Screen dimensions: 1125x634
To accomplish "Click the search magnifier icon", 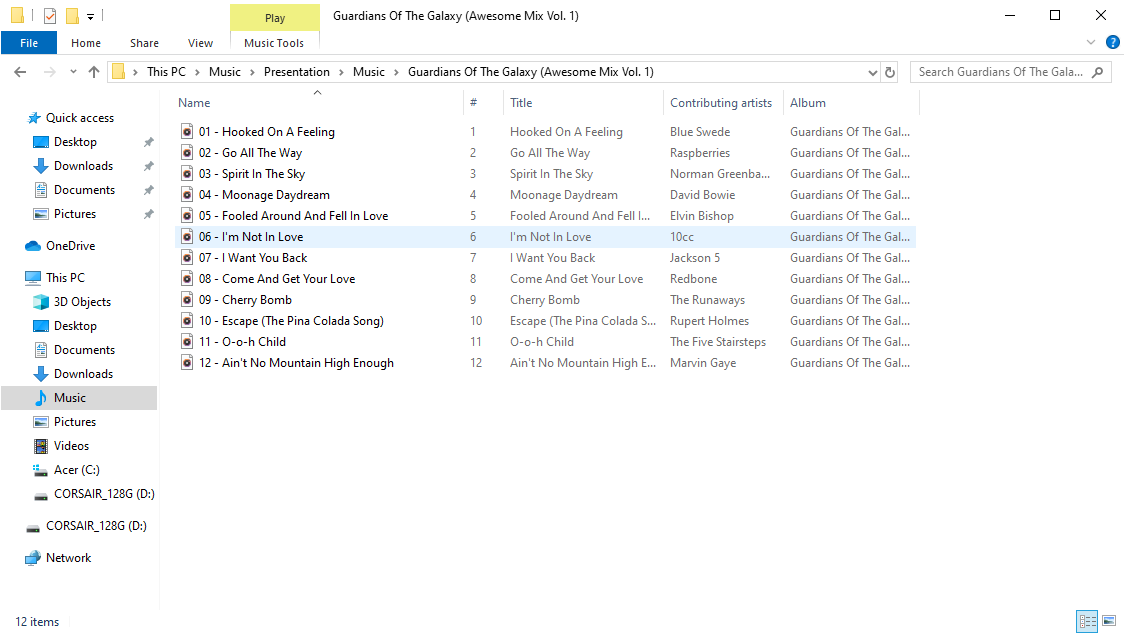I will [x=1098, y=72].
